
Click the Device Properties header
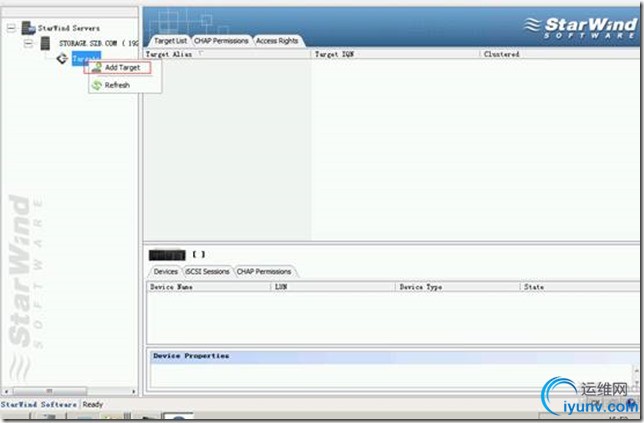(x=393, y=356)
